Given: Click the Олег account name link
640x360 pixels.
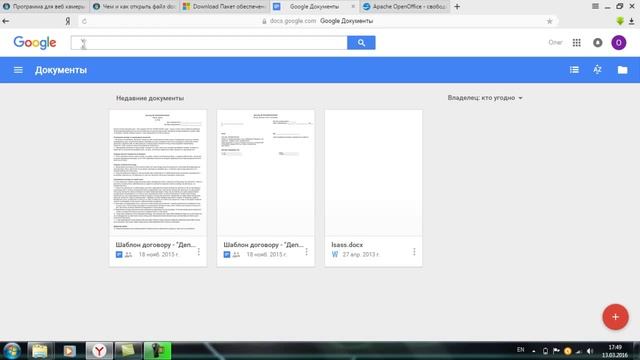Looking at the screenshot, I should tap(555, 42).
